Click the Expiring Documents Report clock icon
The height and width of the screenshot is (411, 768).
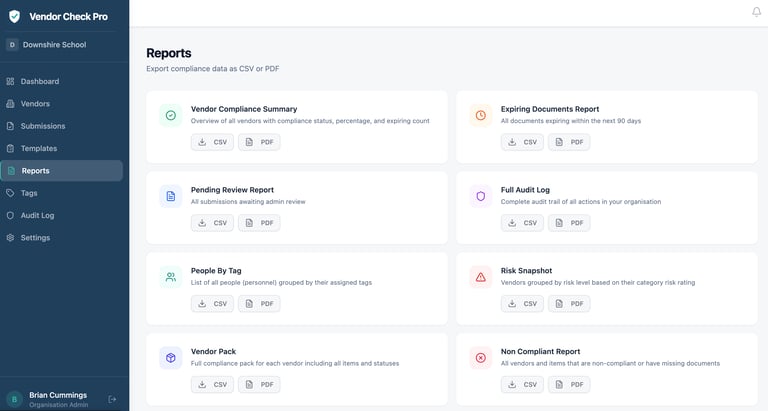point(481,115)
